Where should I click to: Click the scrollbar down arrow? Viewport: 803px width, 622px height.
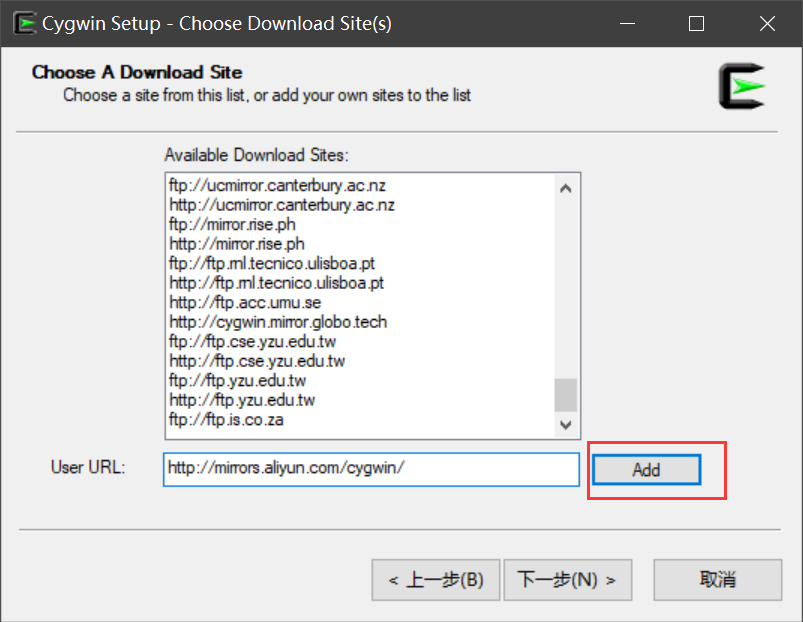(x=566, y=424)
